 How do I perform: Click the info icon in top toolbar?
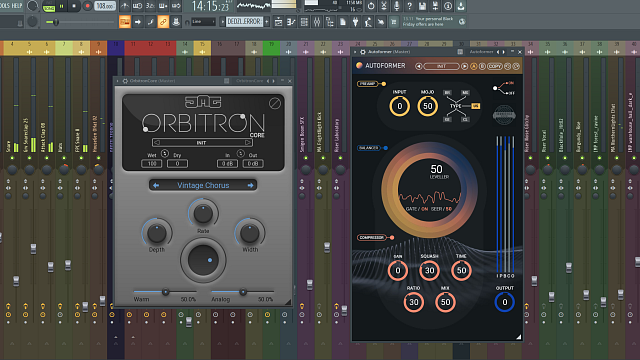(x=448, y=6)
